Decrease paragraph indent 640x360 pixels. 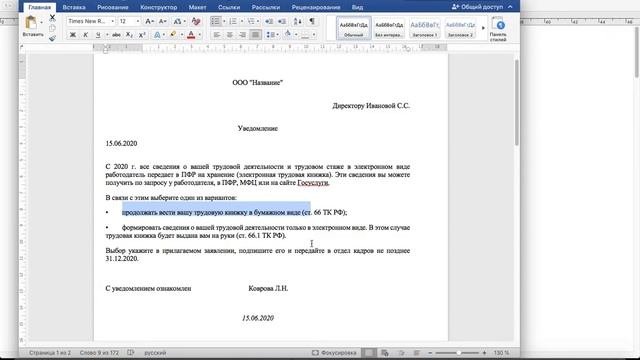(x=269, y=21)
